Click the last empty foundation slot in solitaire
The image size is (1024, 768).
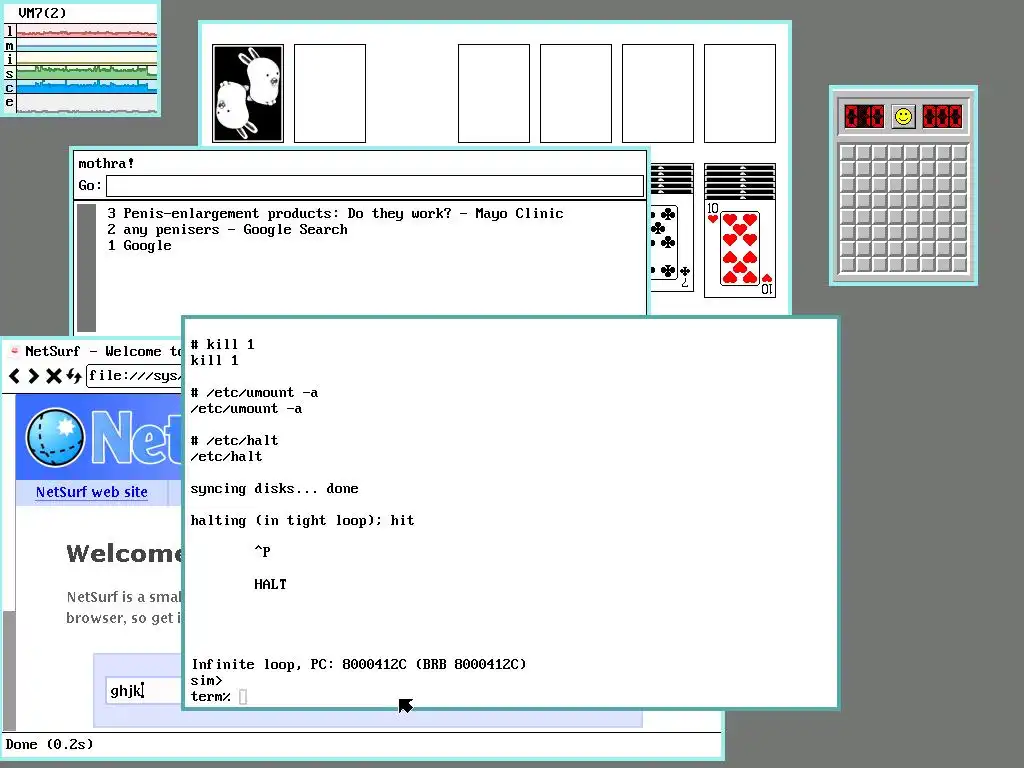740,93
